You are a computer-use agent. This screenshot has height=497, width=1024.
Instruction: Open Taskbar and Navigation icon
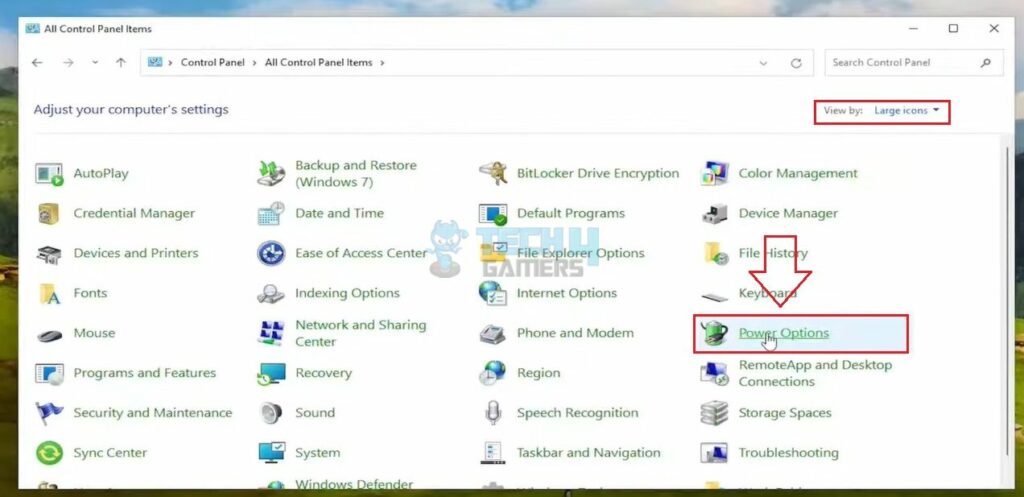pyautogui.click(x=493, y=453)
